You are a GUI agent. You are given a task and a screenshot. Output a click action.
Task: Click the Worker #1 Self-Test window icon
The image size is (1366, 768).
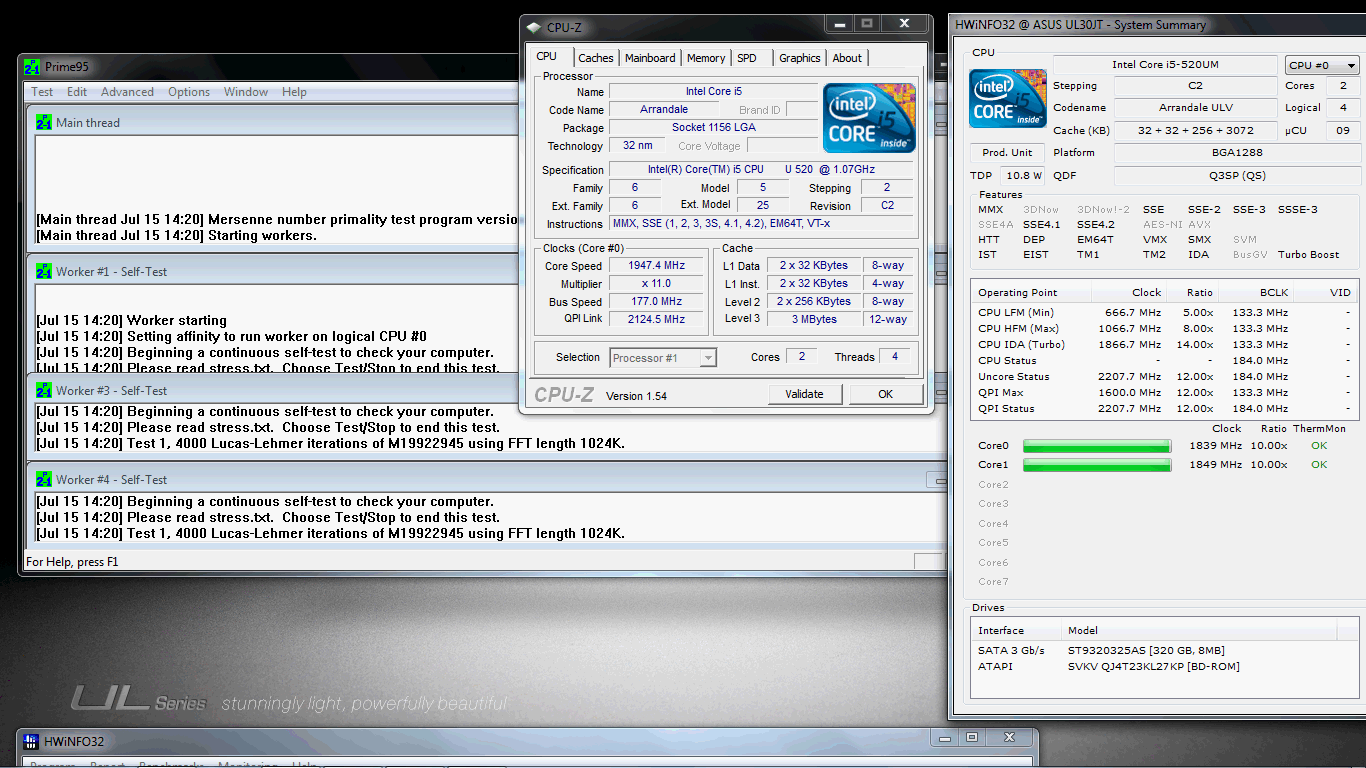(x=44, y=272)
